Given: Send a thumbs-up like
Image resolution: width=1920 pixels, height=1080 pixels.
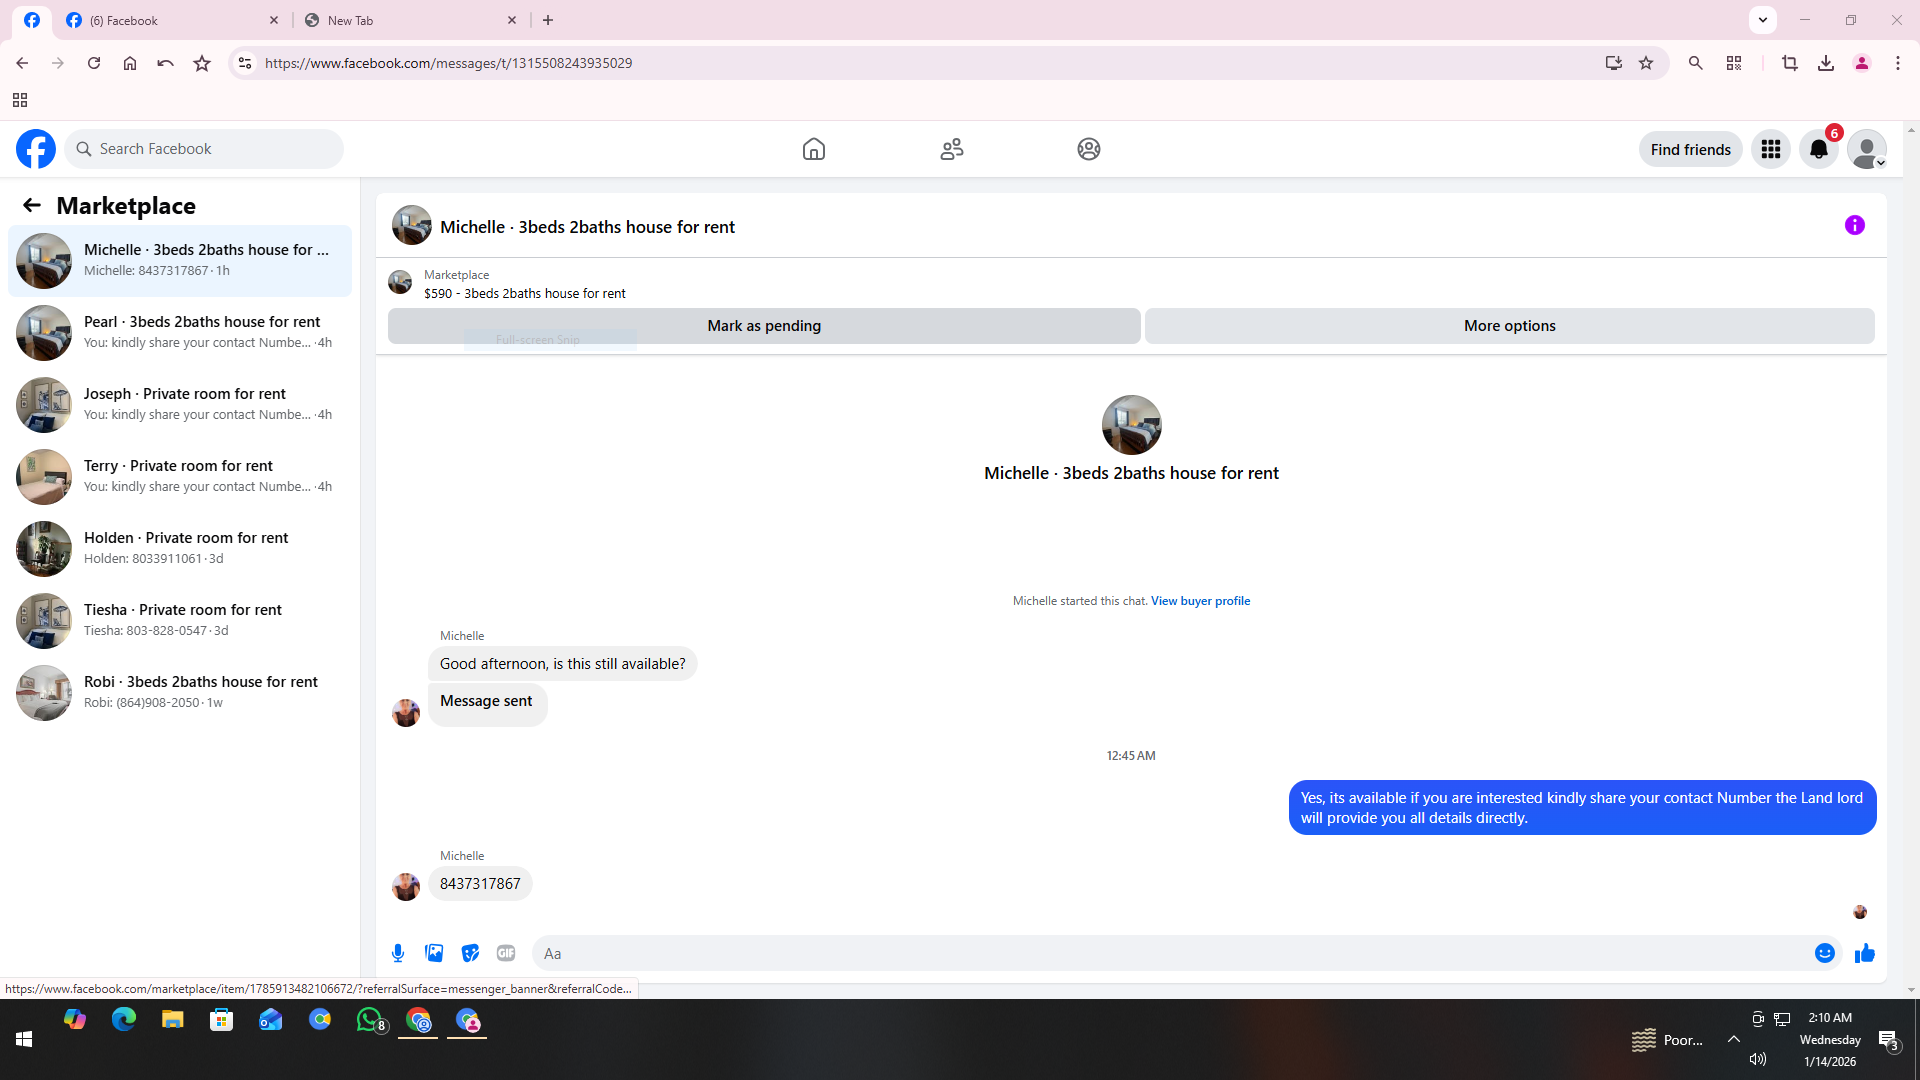Looking at the screenshot, I should click(1864, 953).
